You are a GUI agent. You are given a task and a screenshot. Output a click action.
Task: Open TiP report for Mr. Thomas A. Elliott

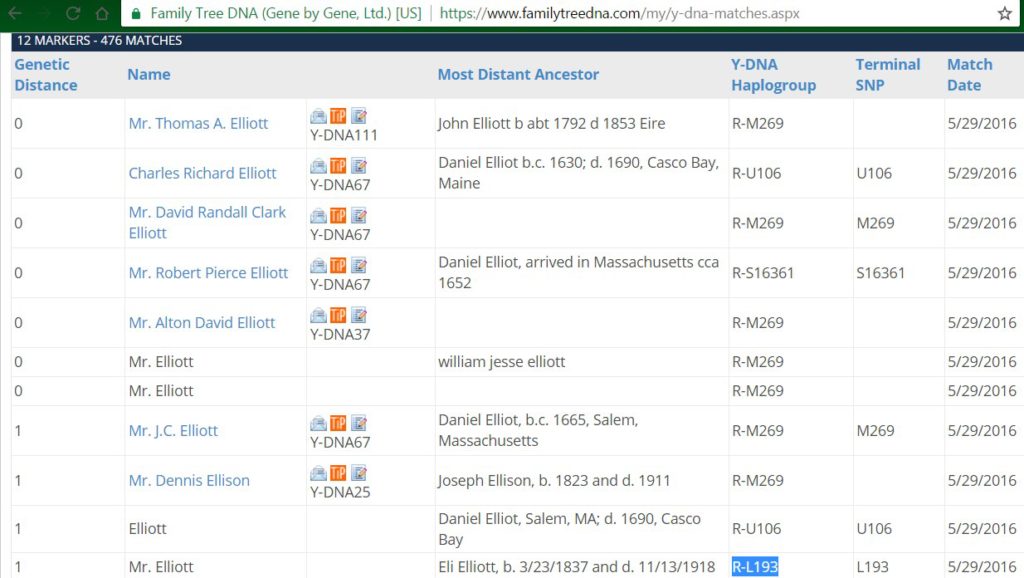(x=338, y=116)
